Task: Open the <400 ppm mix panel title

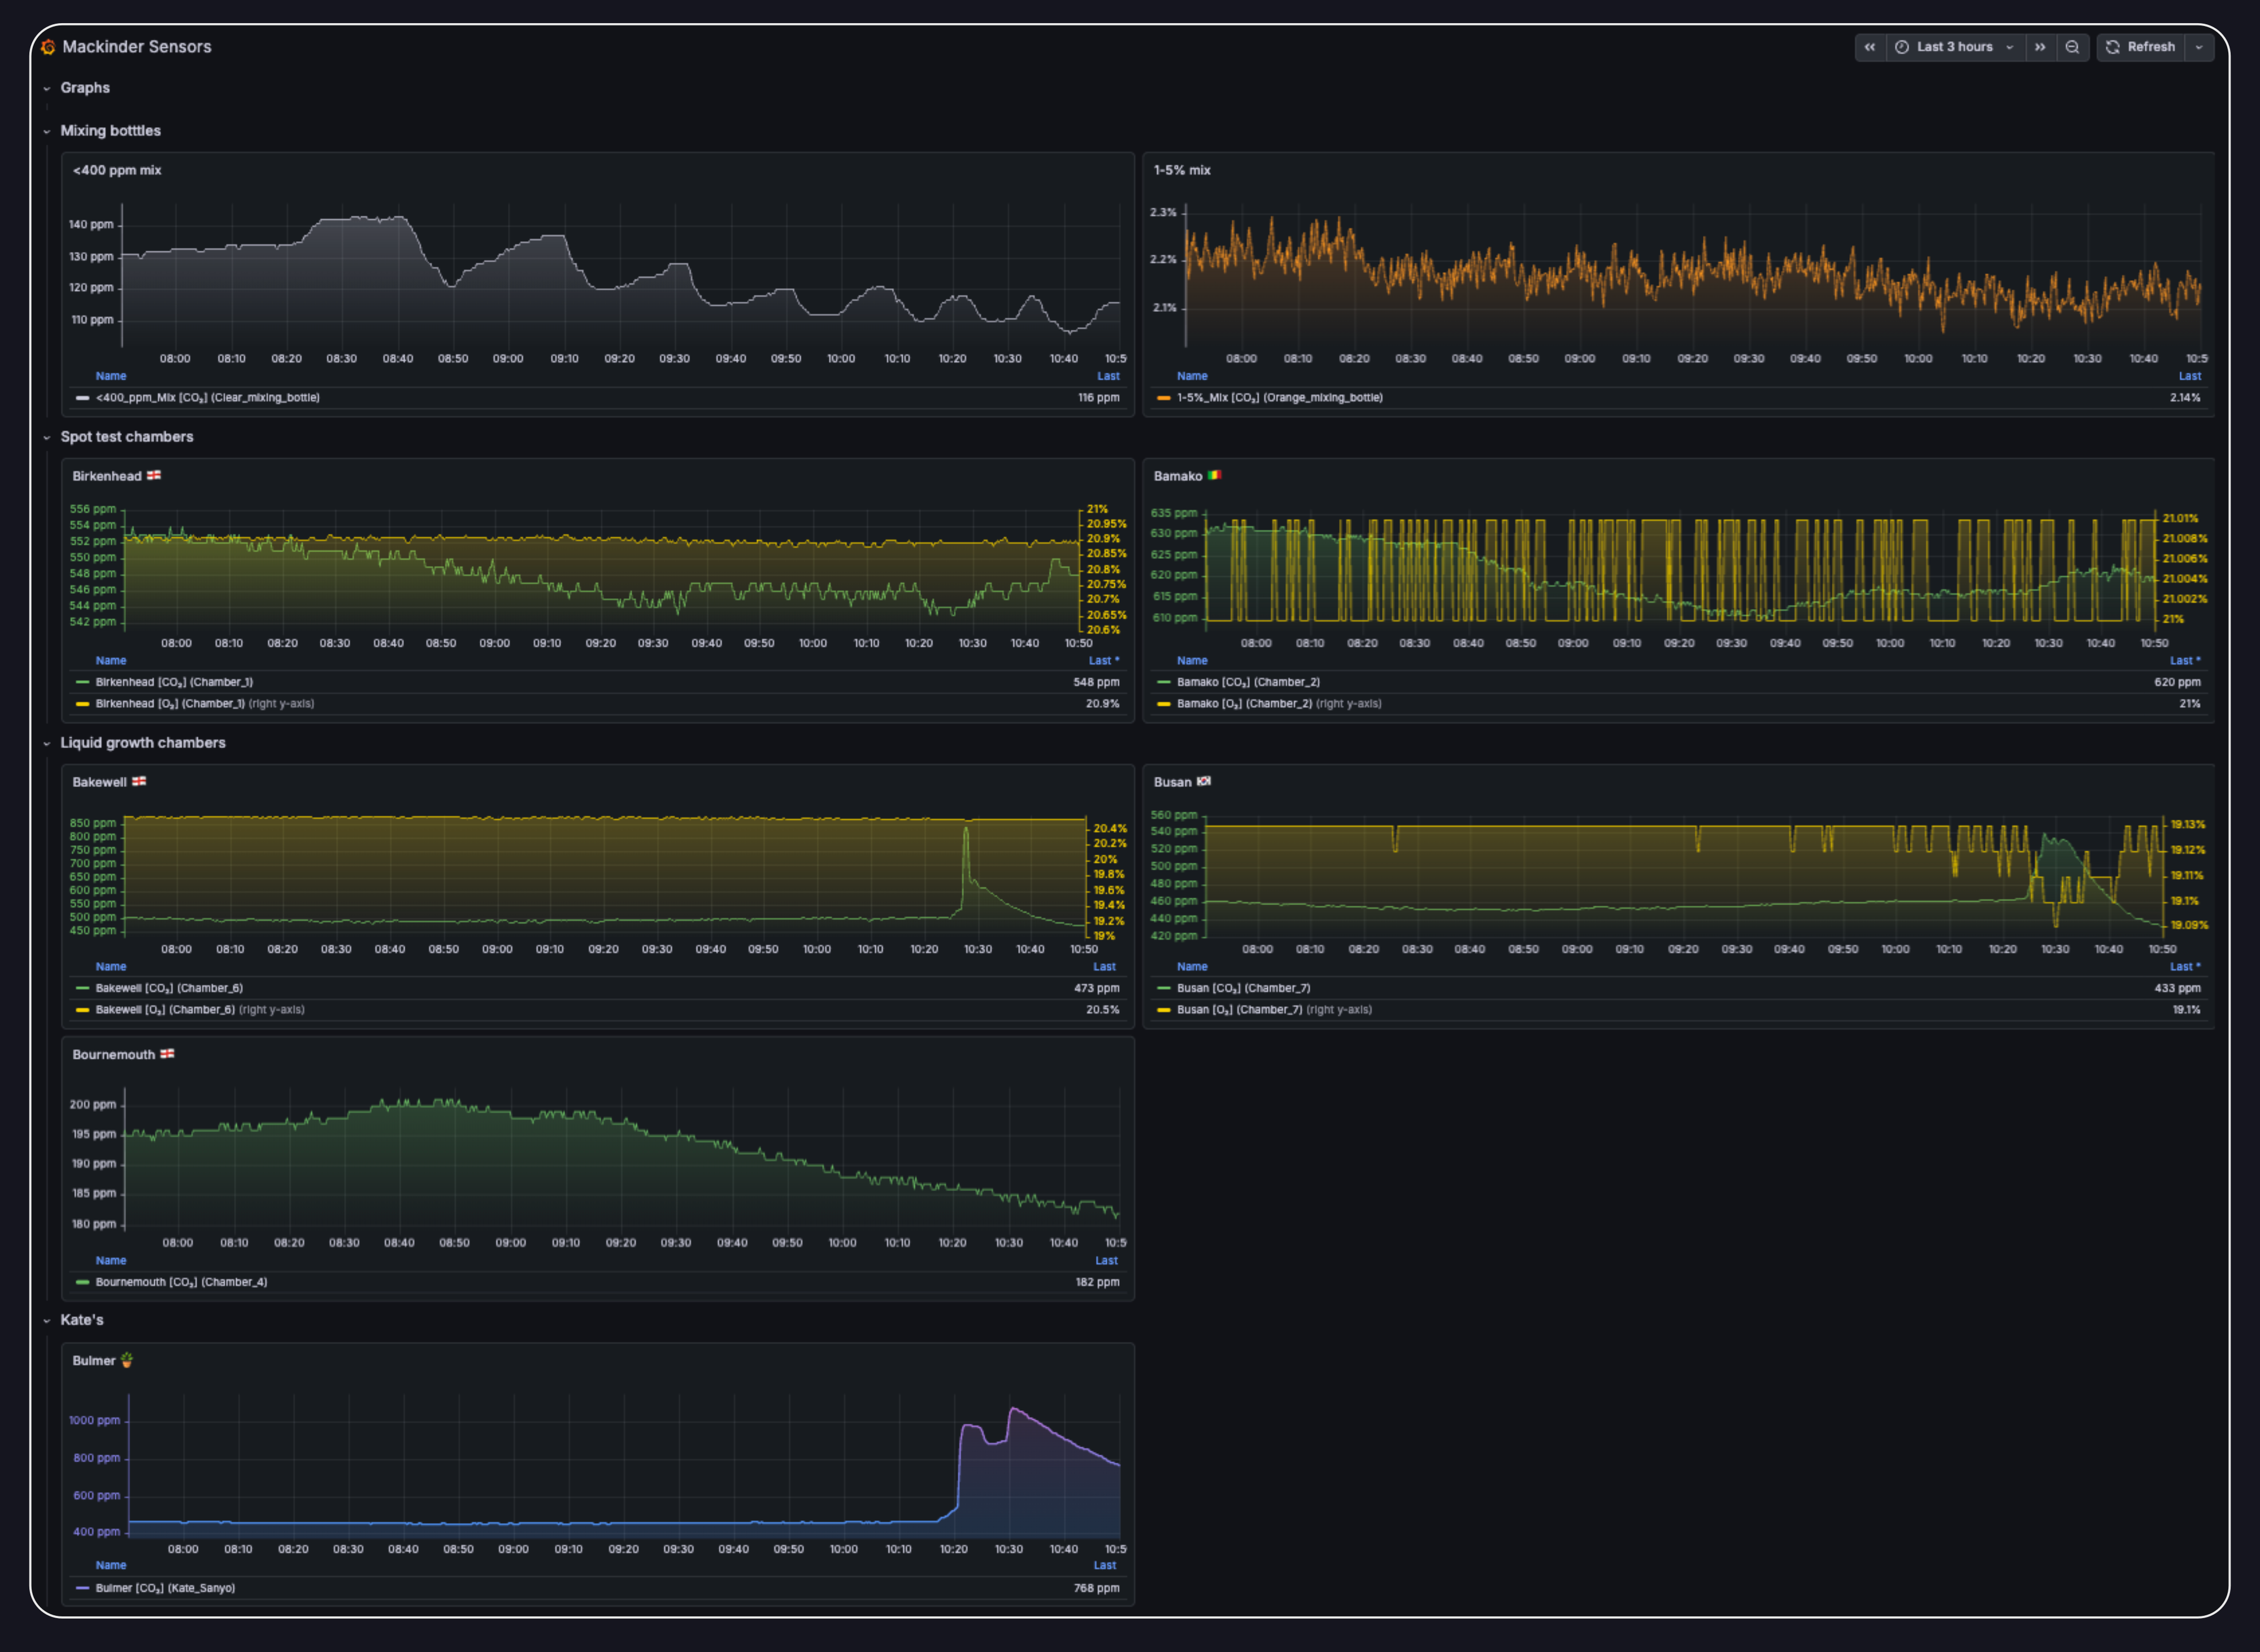Action: click(x=117, y=170)
